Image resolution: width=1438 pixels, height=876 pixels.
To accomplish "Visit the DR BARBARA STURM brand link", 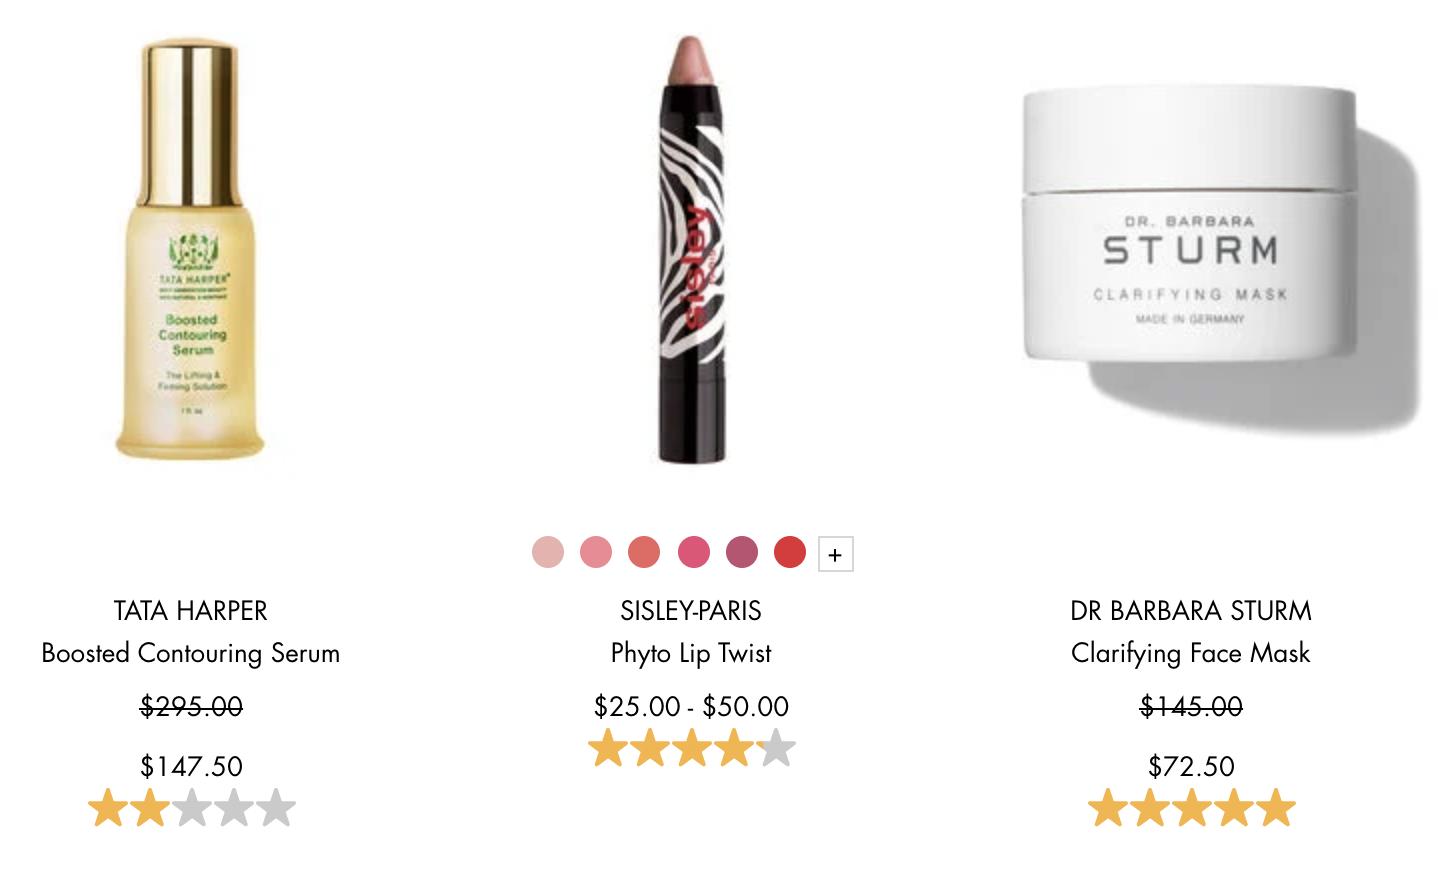I will [x=1191, y=611].
